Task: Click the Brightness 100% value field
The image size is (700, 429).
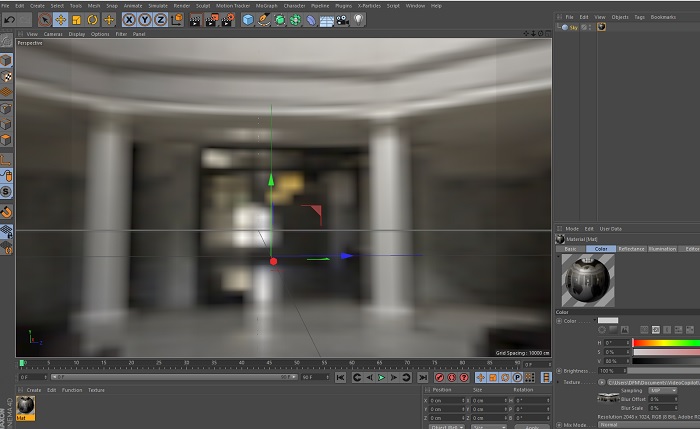Action: pyautogui.click(x=612, y=371)
